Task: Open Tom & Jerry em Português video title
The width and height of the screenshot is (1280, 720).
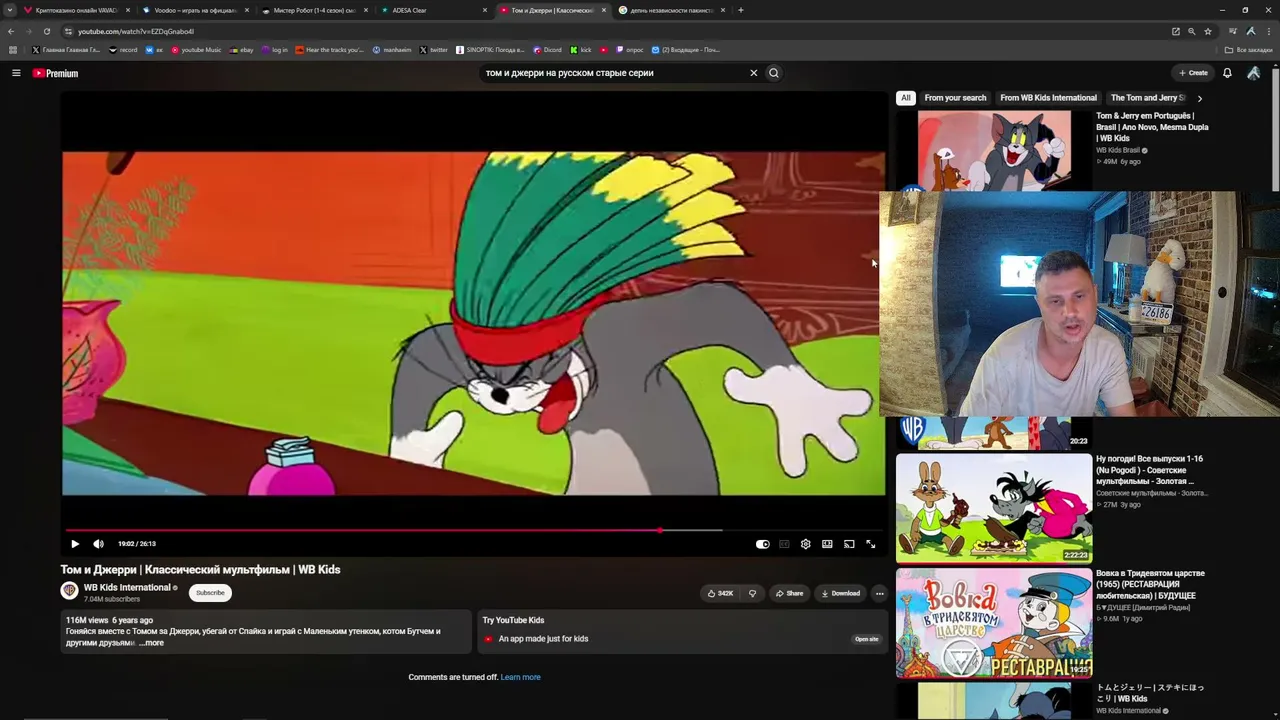Action: (x=1152, y=127)
